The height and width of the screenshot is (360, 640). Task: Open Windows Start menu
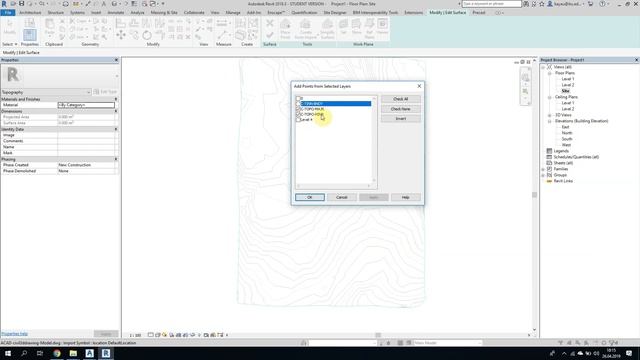pos(8,353)
